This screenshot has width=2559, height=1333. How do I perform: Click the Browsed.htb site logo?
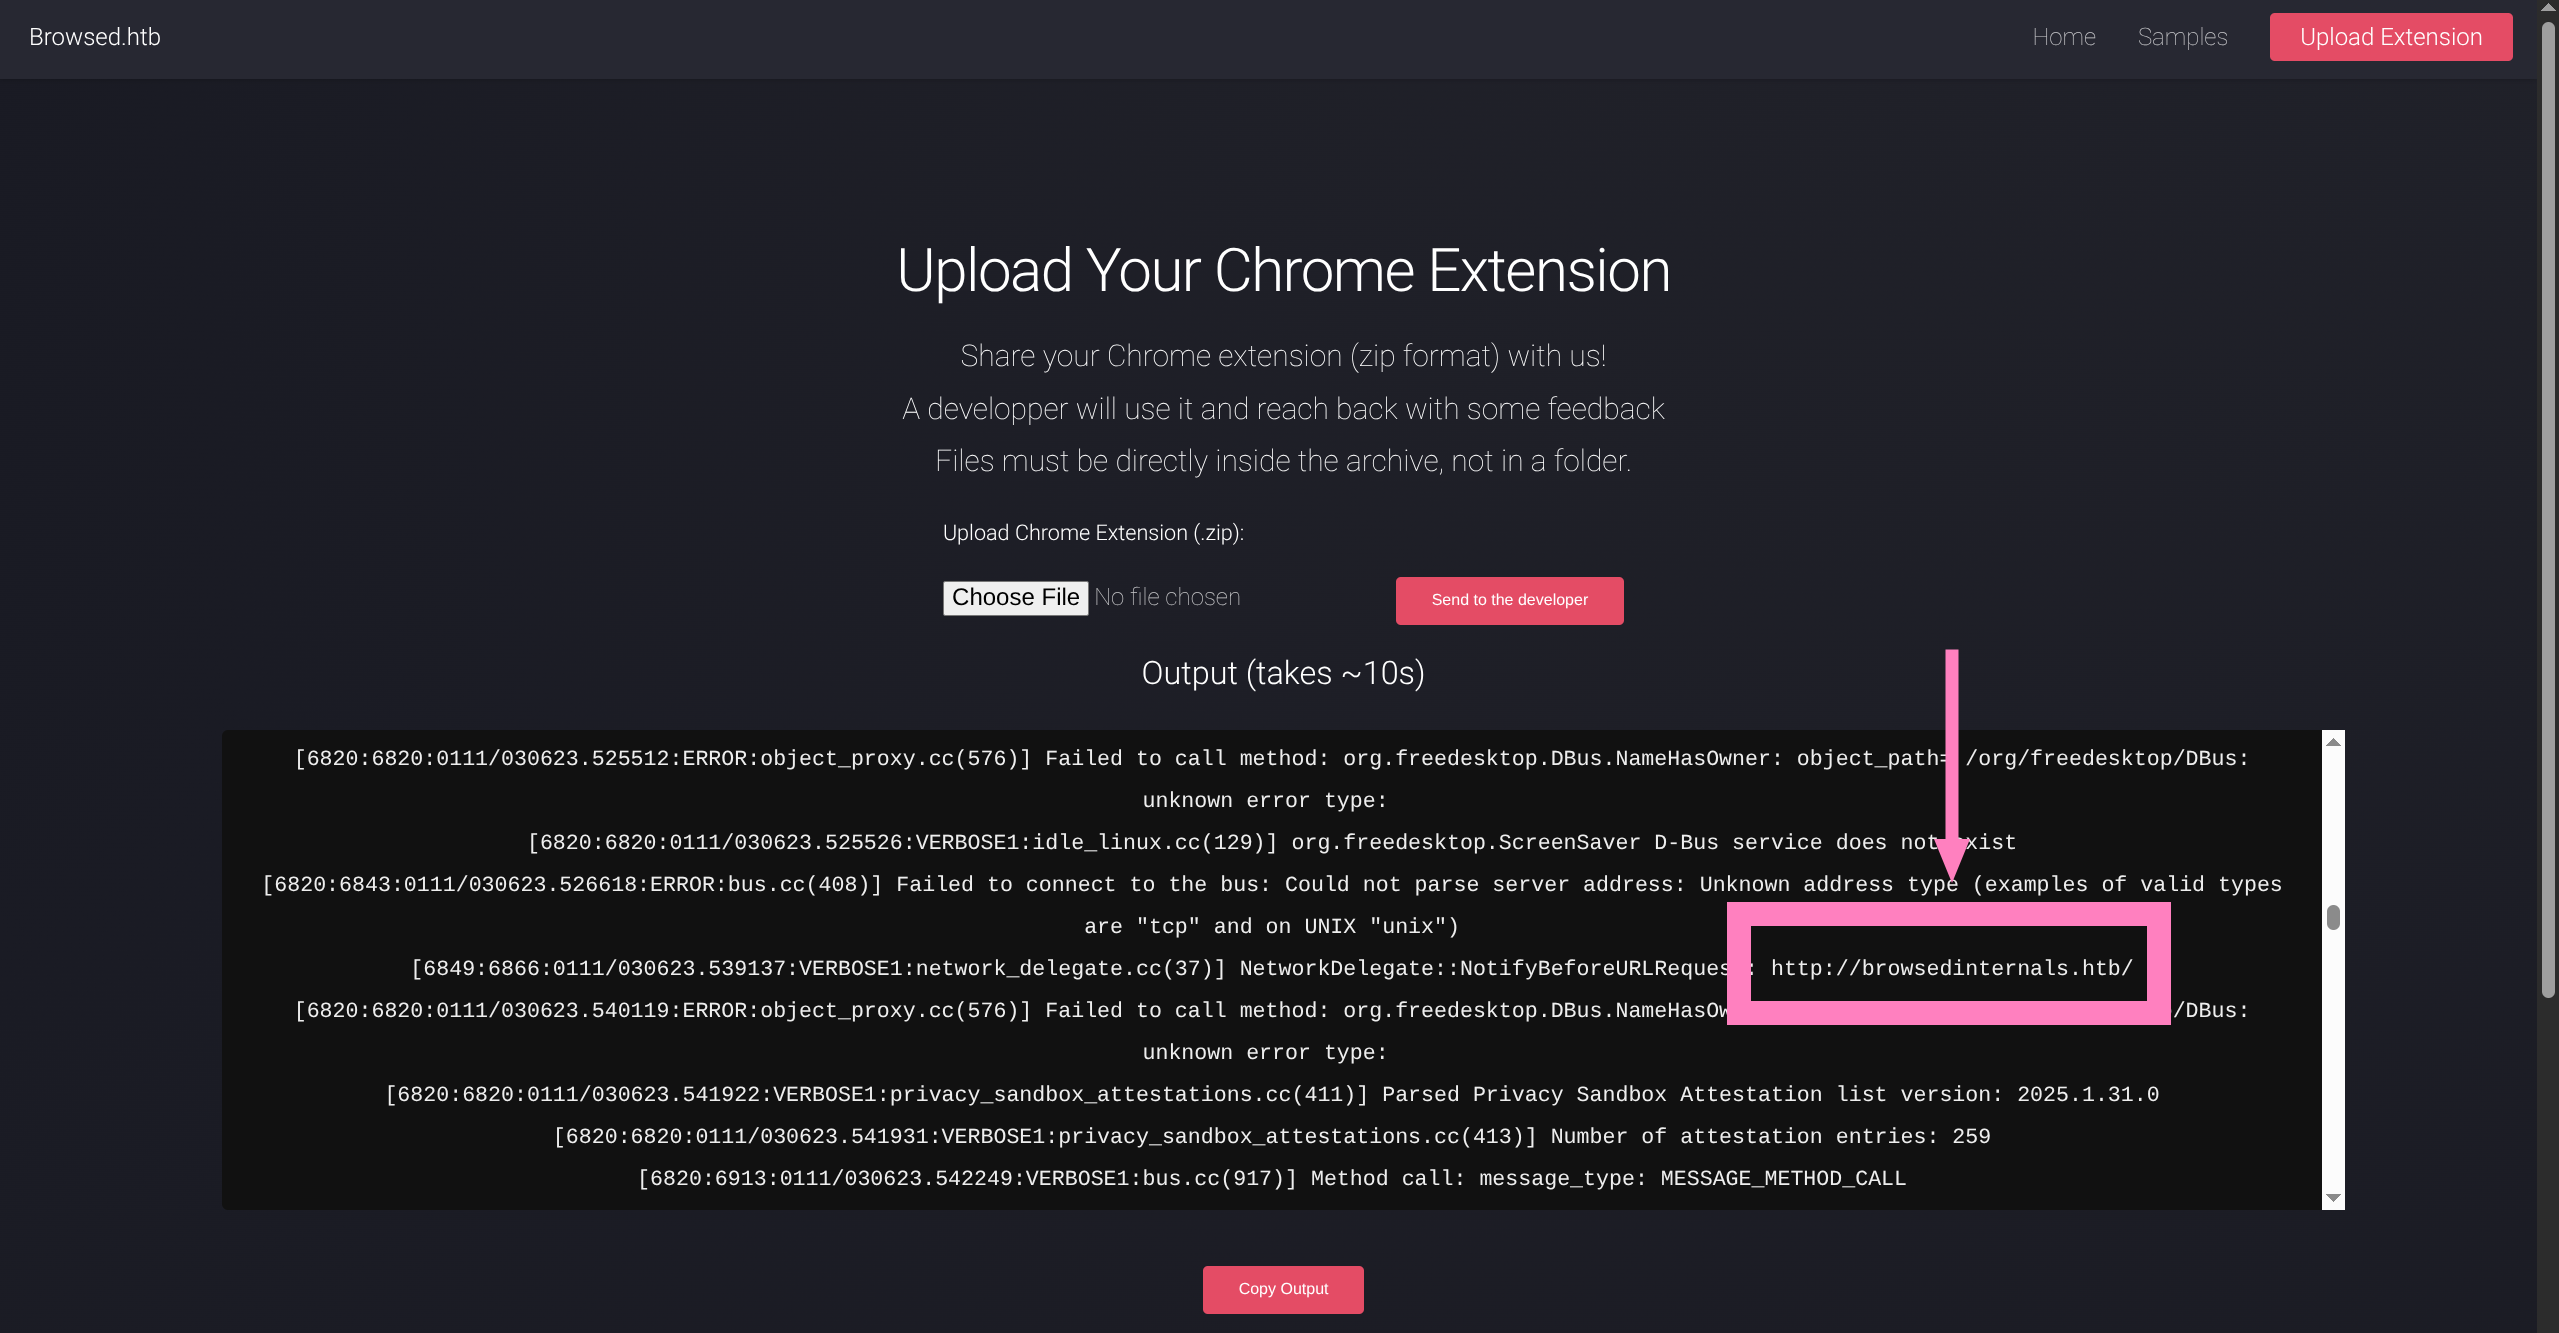(94, 37)
